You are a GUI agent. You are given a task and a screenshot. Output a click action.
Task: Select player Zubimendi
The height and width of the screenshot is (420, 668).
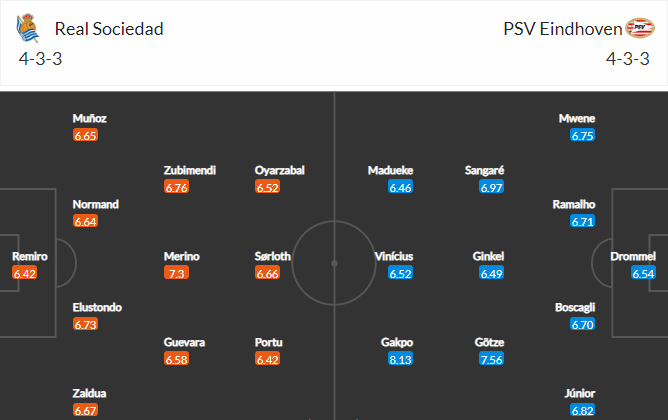[x=190, y=170]
